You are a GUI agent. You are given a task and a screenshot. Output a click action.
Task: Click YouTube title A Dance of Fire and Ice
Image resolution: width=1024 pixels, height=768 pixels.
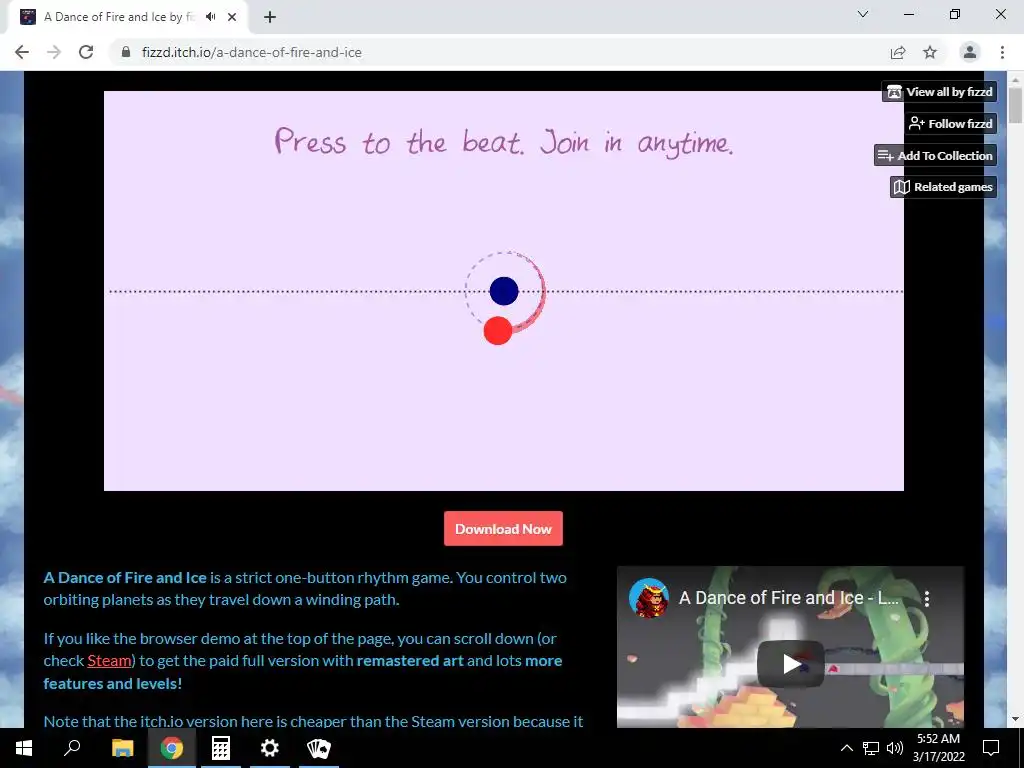[789, 598]
